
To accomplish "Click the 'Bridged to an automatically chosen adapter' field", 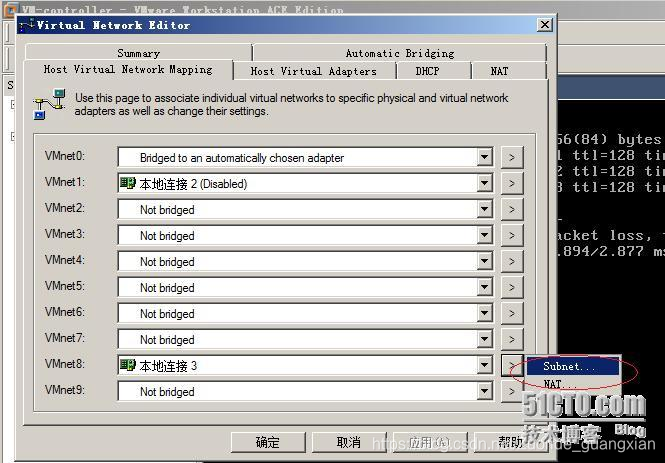I will coord(305,158).
